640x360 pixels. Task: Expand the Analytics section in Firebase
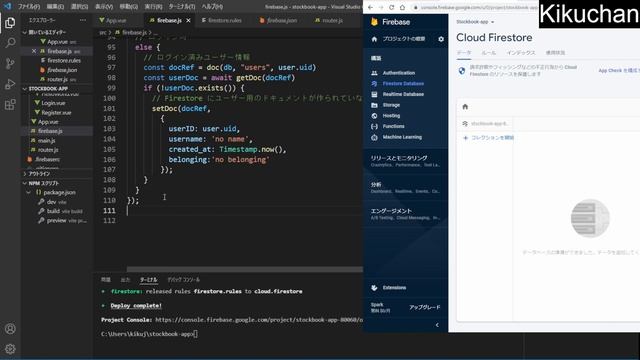[405, 187]
